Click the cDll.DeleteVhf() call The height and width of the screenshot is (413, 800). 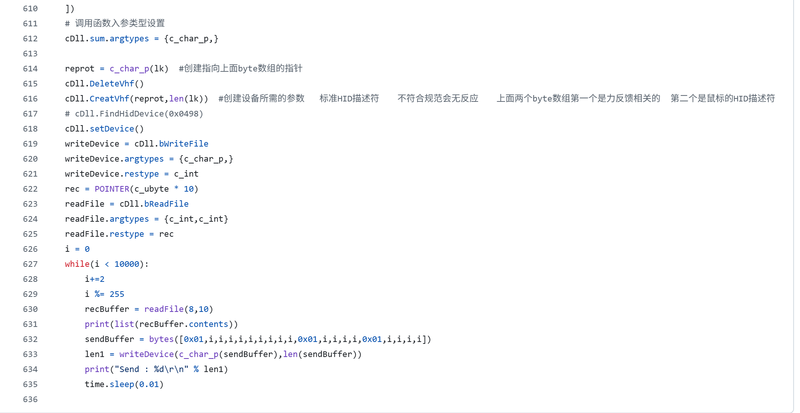[105, 84]
